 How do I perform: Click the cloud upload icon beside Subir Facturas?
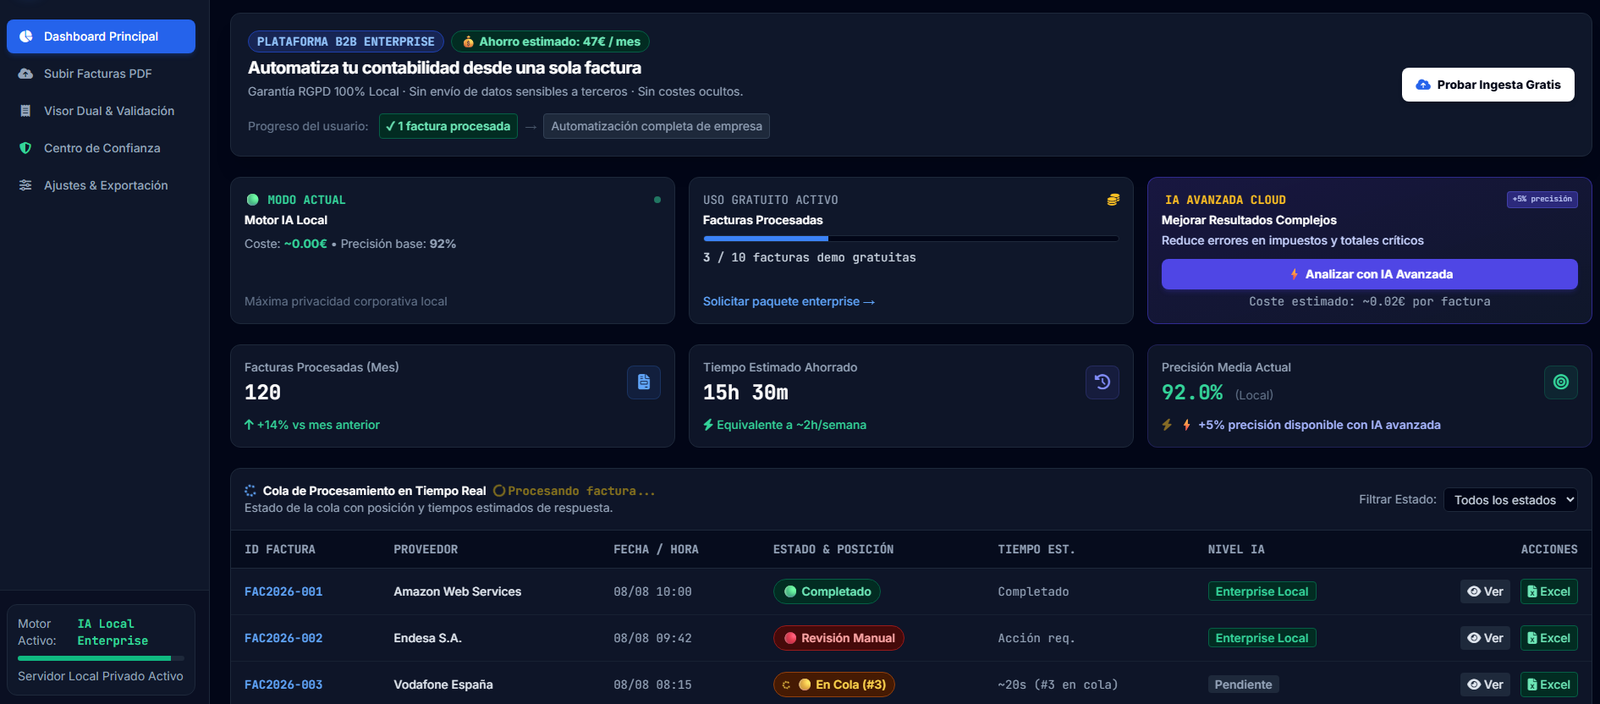pyautogui.click(x=26, y=74)
